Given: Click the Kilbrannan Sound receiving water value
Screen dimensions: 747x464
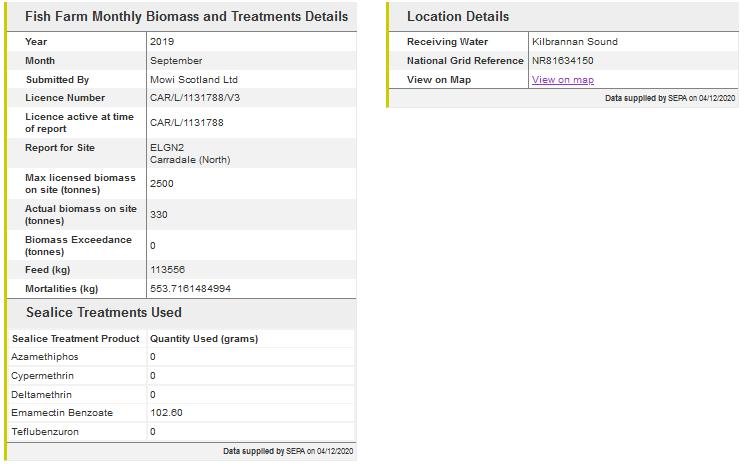Looking at the screenshot, I should (574, 42).
